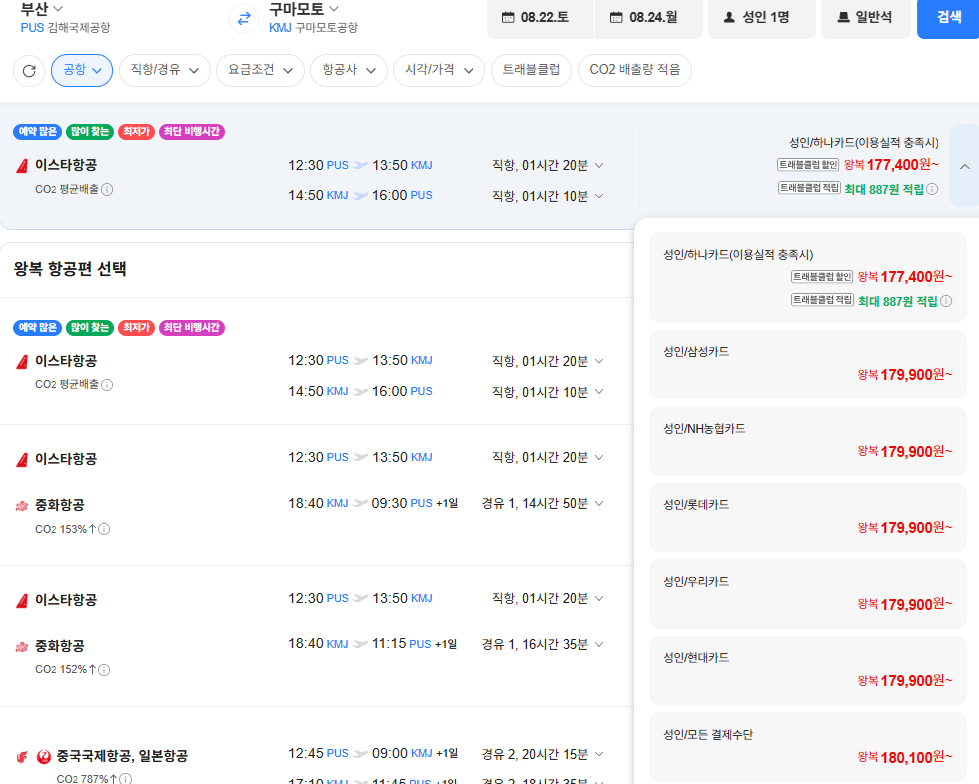Choose the 성인/현대카드 fare option
The width and height of the screenshot is (979, 784).
(x=808, y=670)
